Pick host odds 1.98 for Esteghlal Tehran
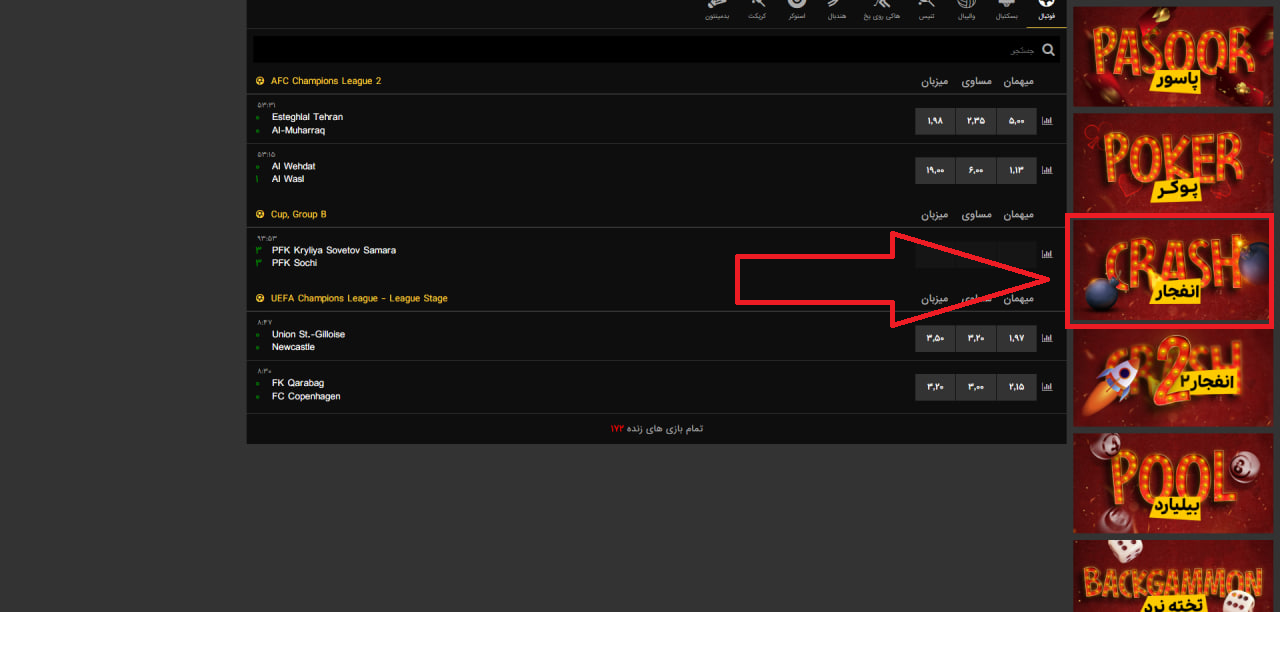Viewport: 1280px width, 648px height. point(935,121)
